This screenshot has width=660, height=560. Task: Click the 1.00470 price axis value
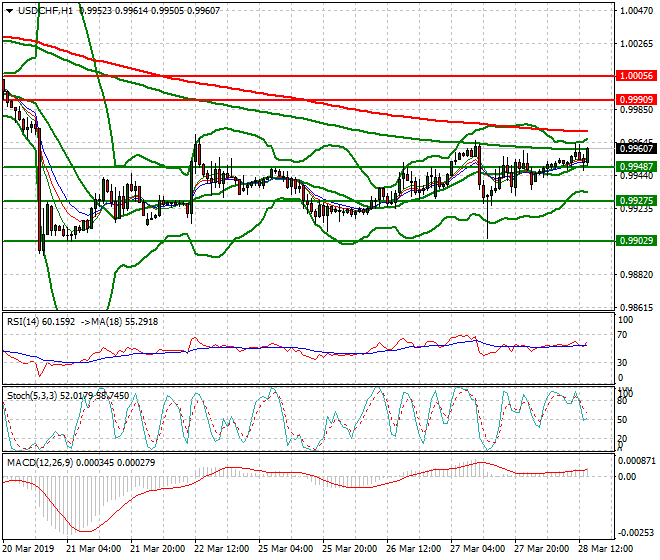click(637, 11)
